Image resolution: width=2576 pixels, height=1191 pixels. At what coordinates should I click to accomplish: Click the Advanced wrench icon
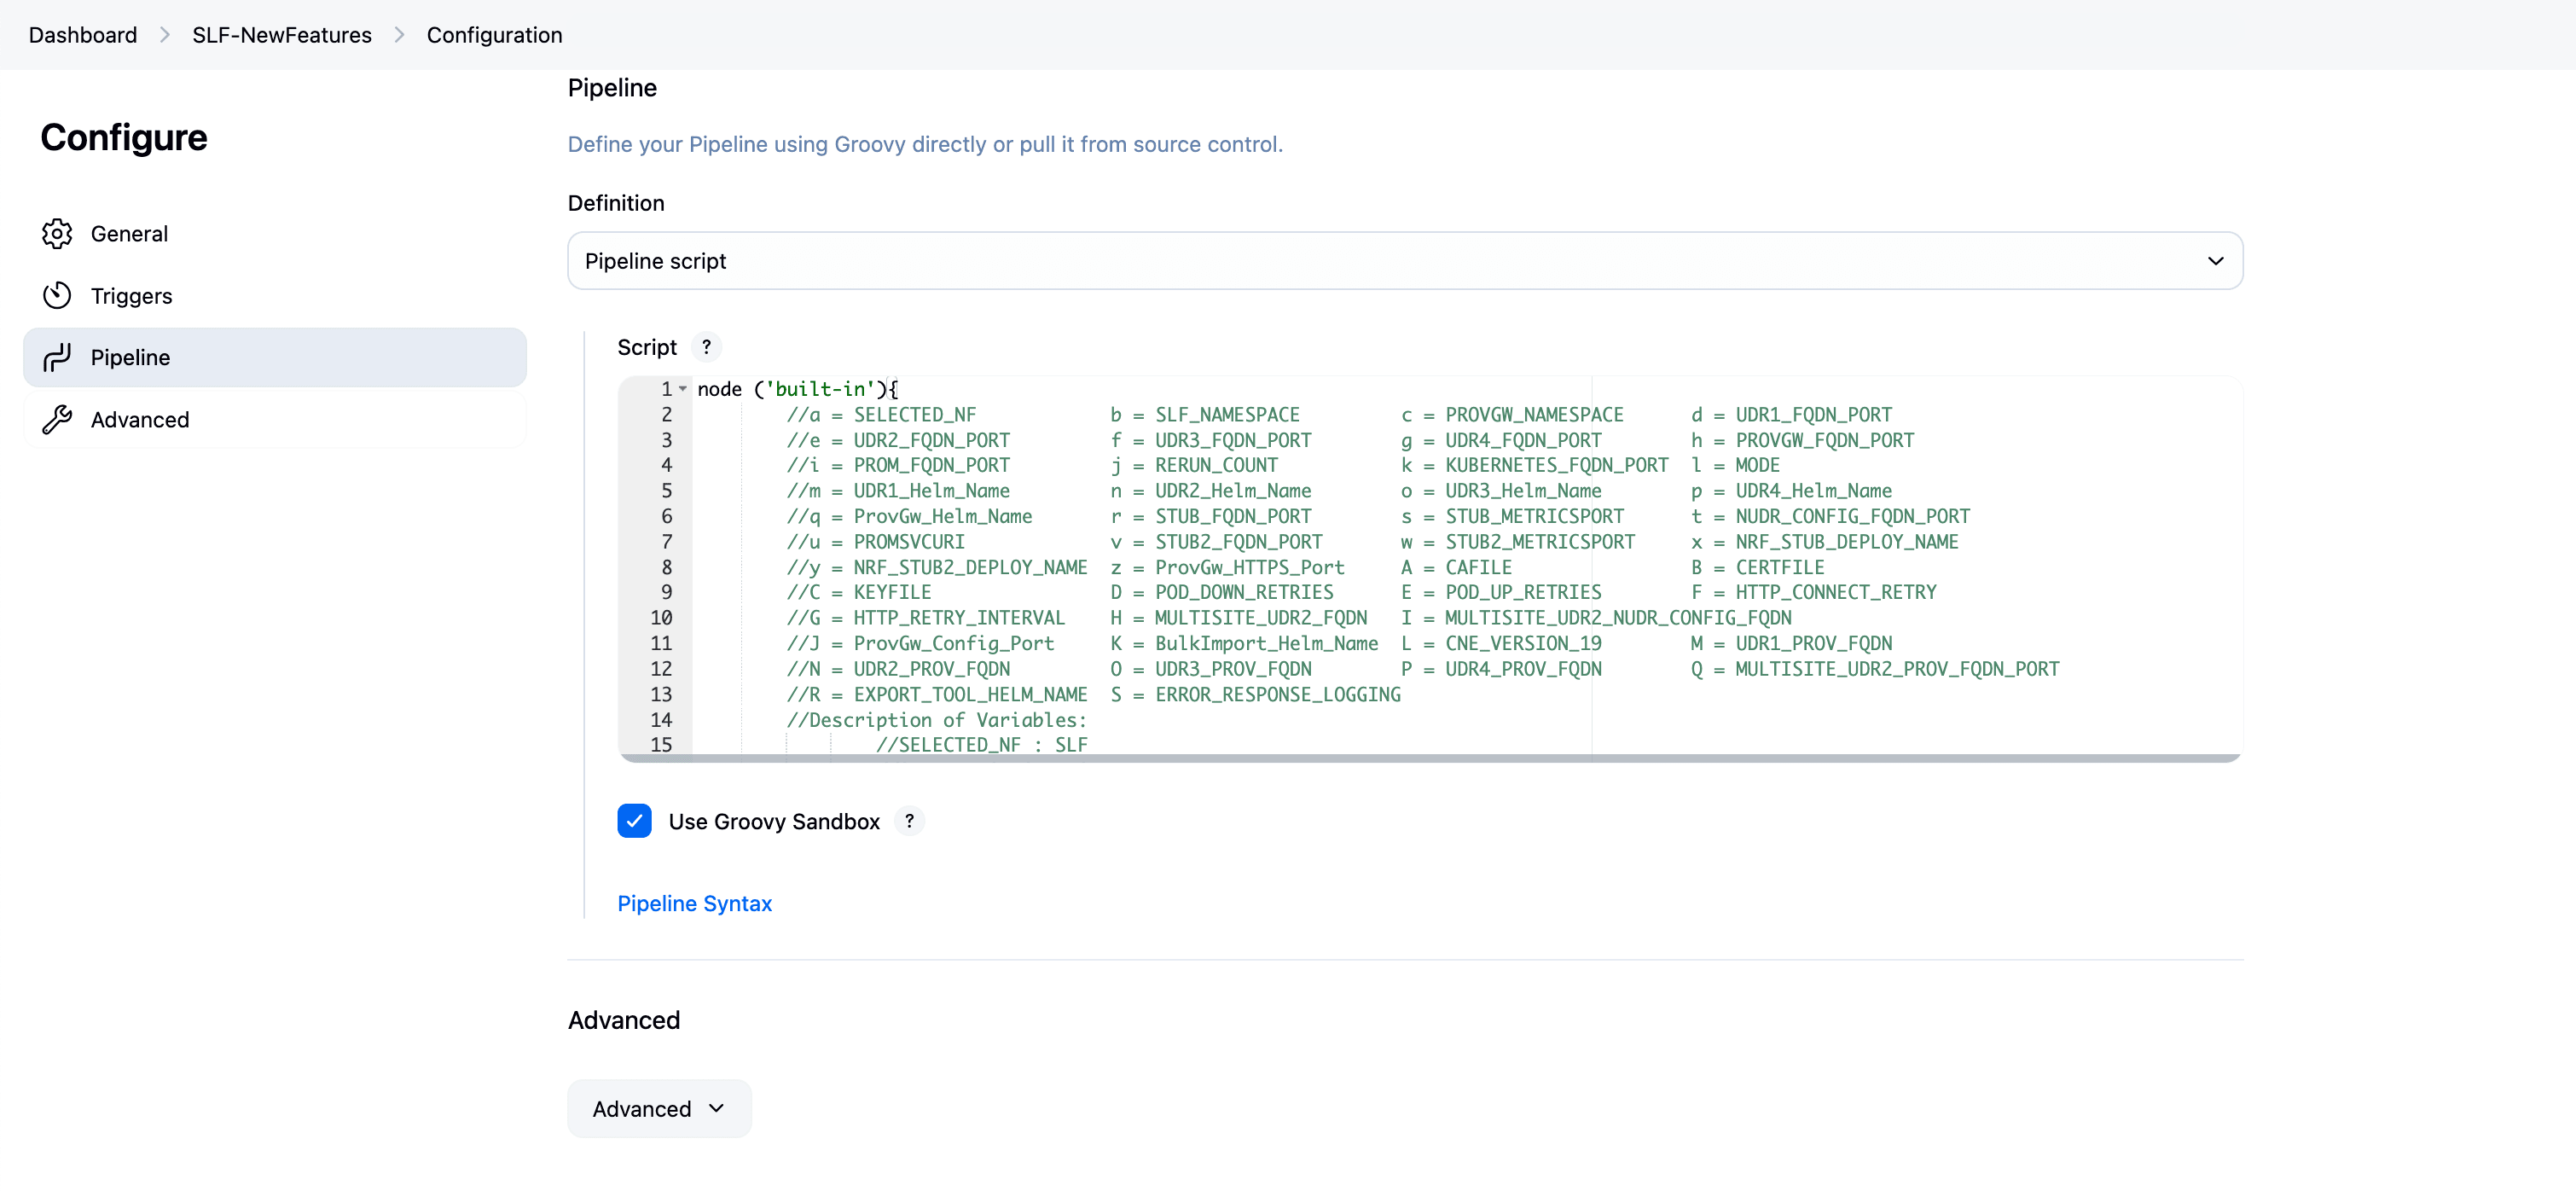tap(57, 419)
